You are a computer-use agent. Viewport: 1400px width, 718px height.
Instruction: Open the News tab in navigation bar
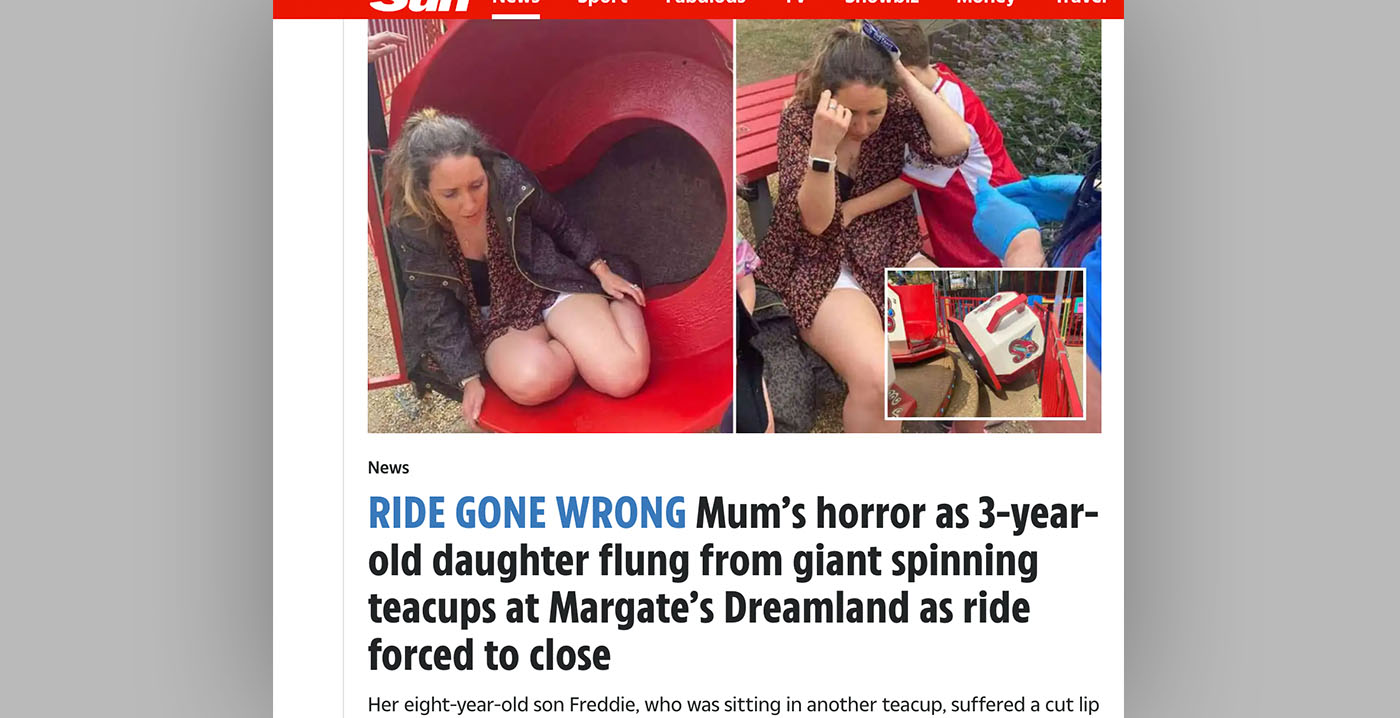tap(516, 3)
